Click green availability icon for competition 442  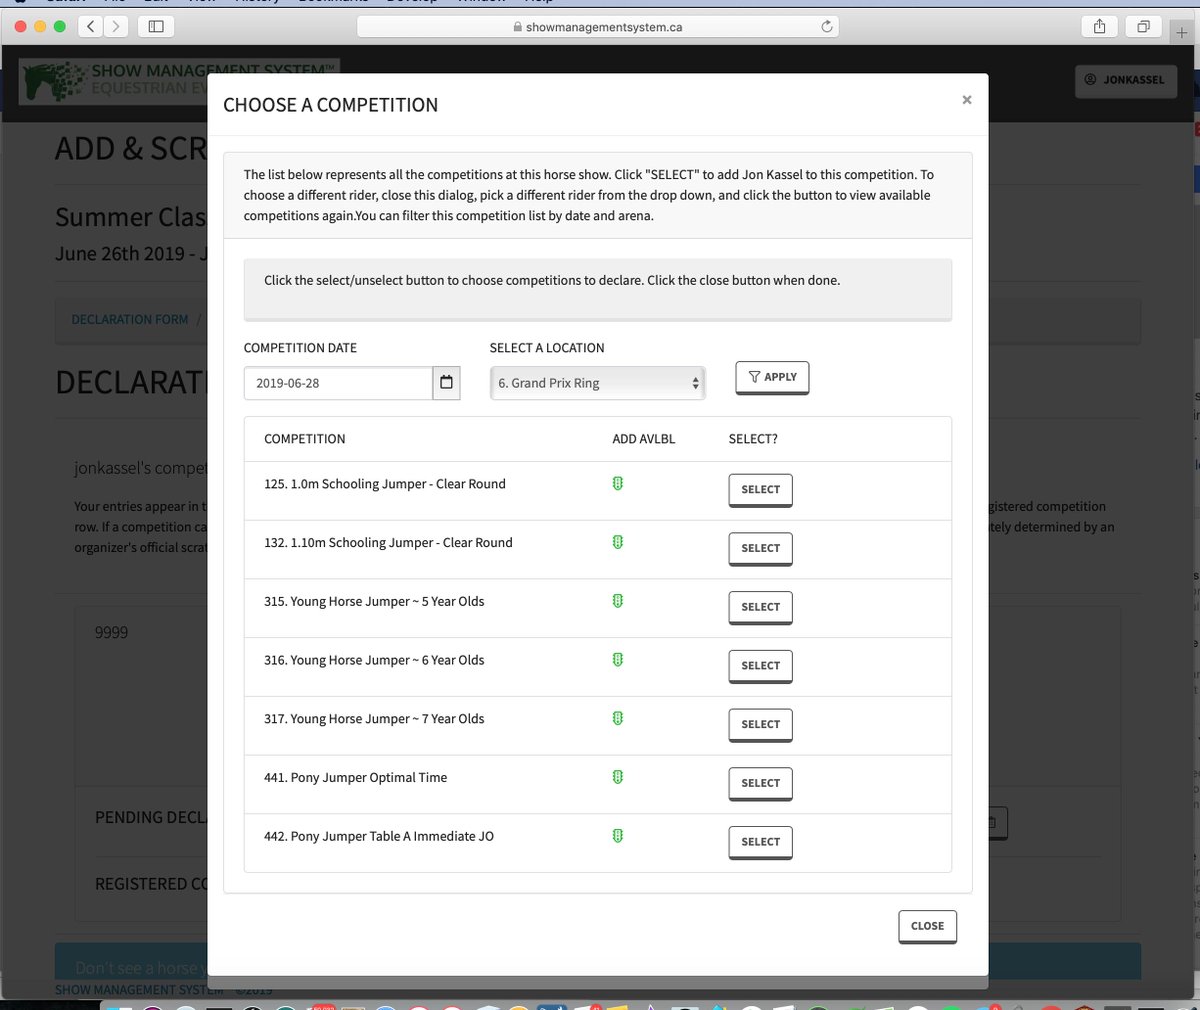point(618,836)
